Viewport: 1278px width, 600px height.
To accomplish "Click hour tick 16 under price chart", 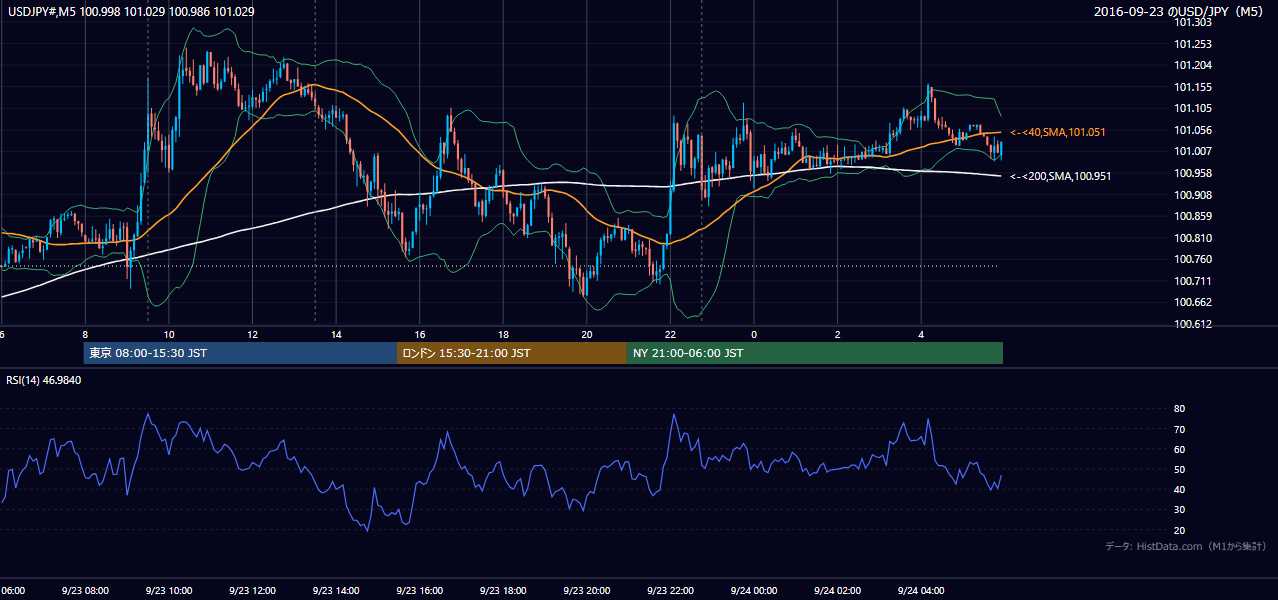I will (420, 335).
